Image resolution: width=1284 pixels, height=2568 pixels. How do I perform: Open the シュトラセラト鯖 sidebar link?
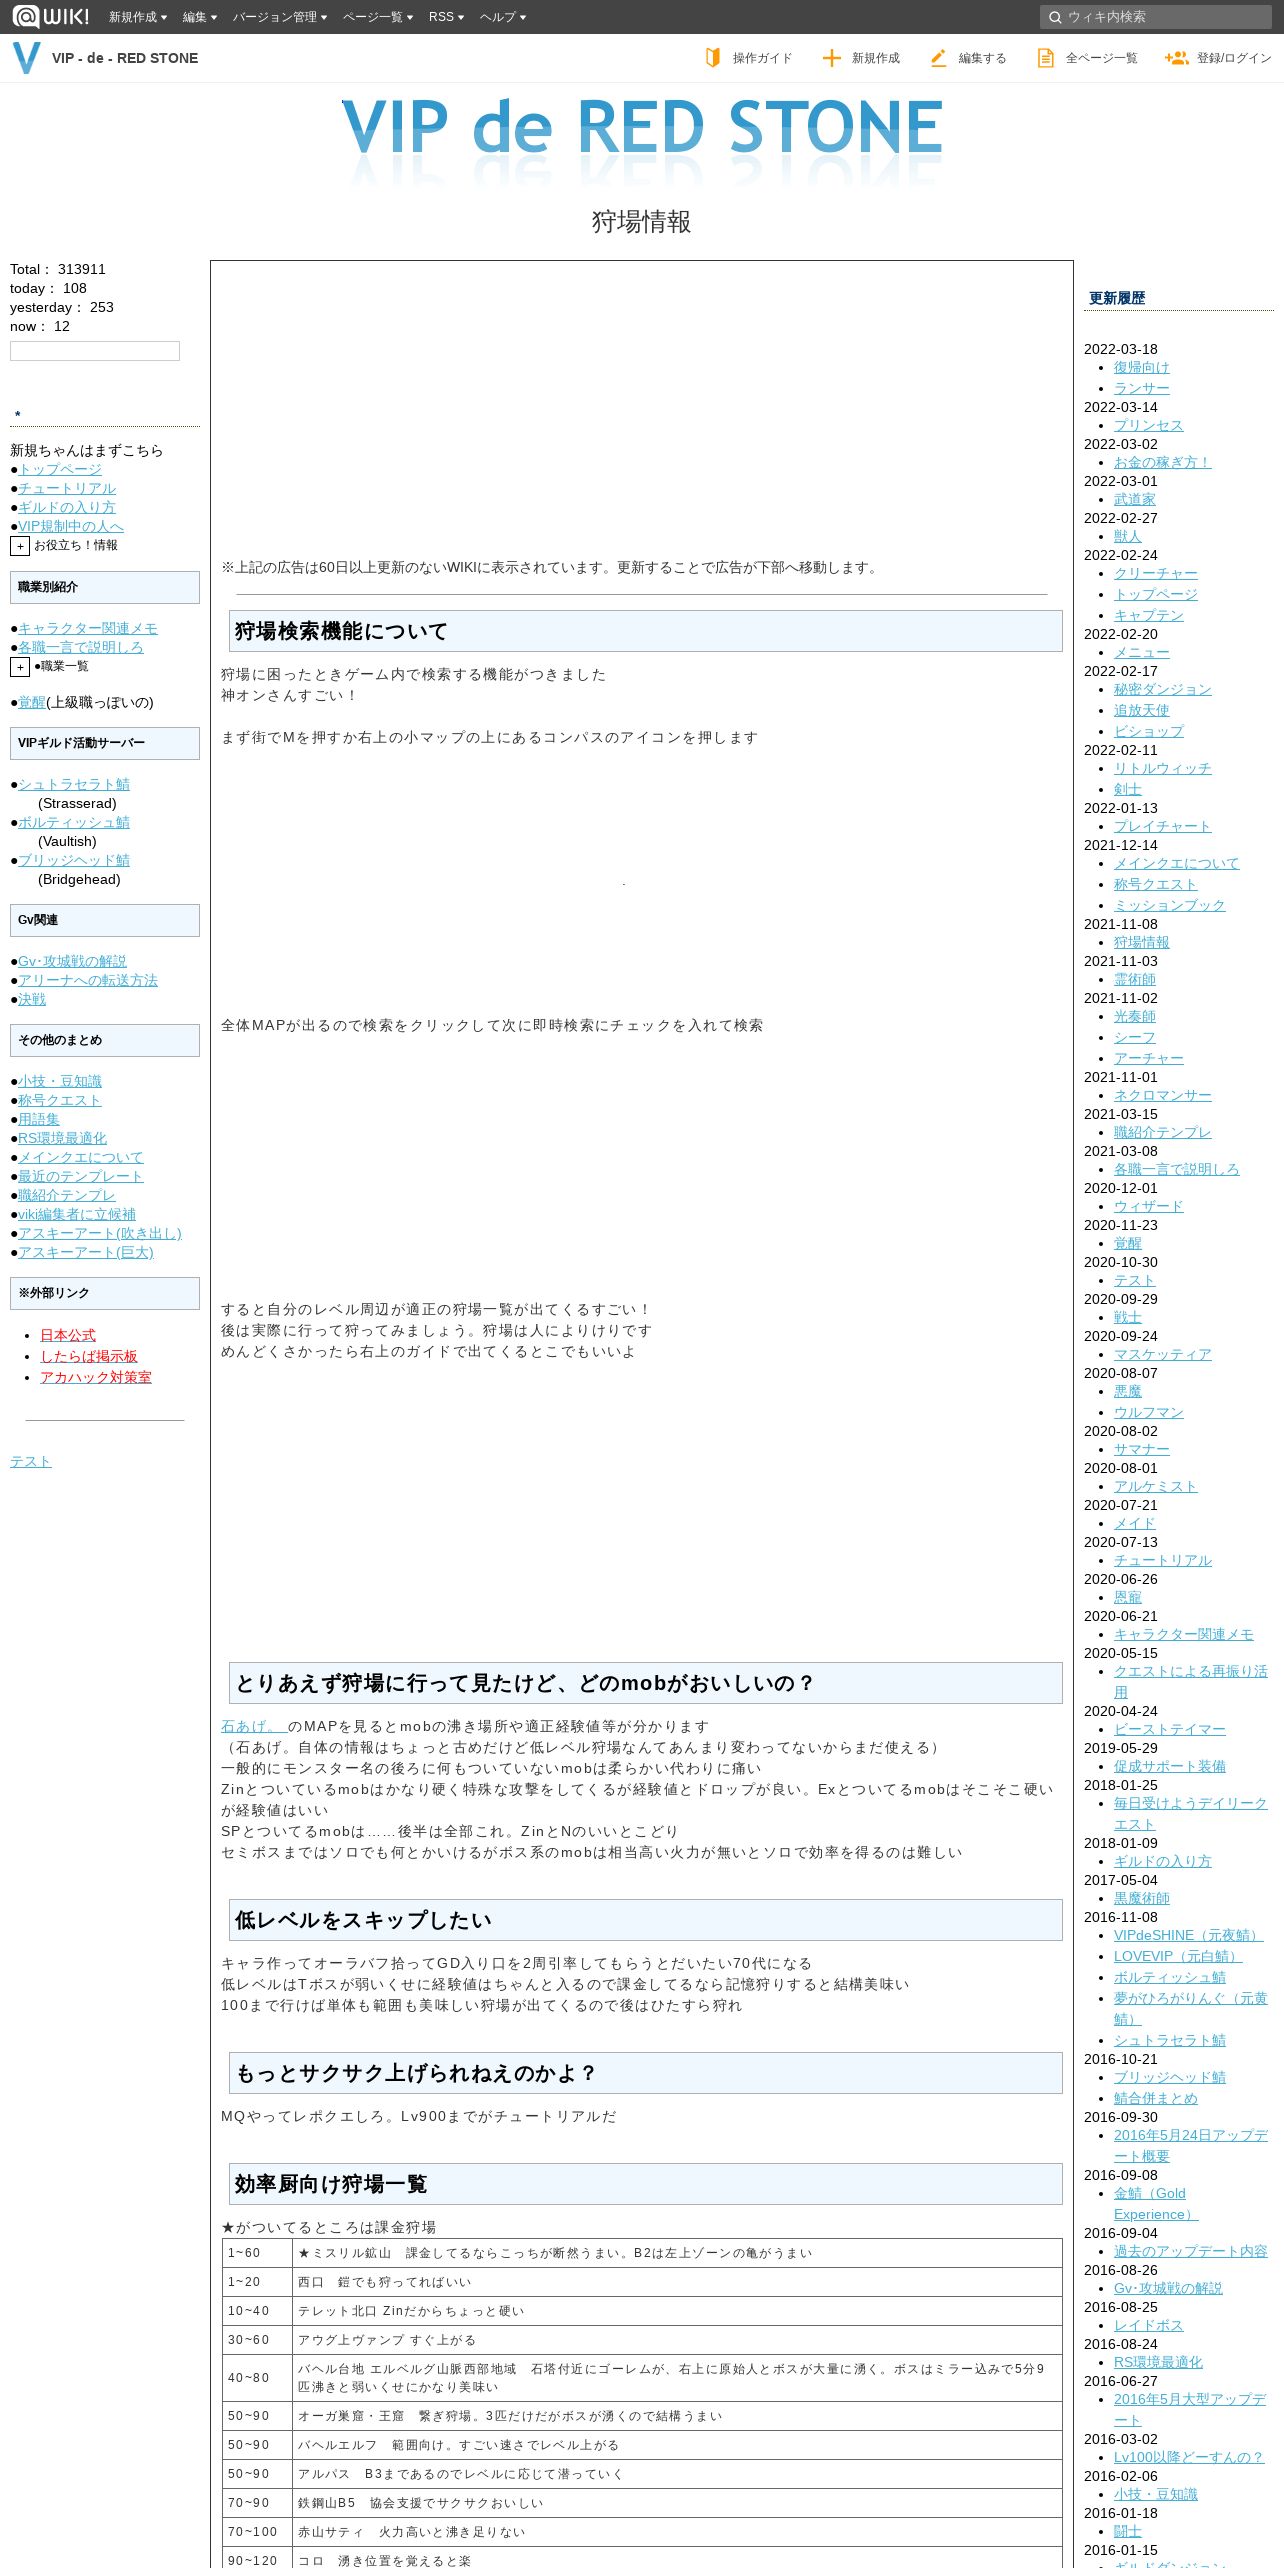pyautogui.click(x=74, y=784)
